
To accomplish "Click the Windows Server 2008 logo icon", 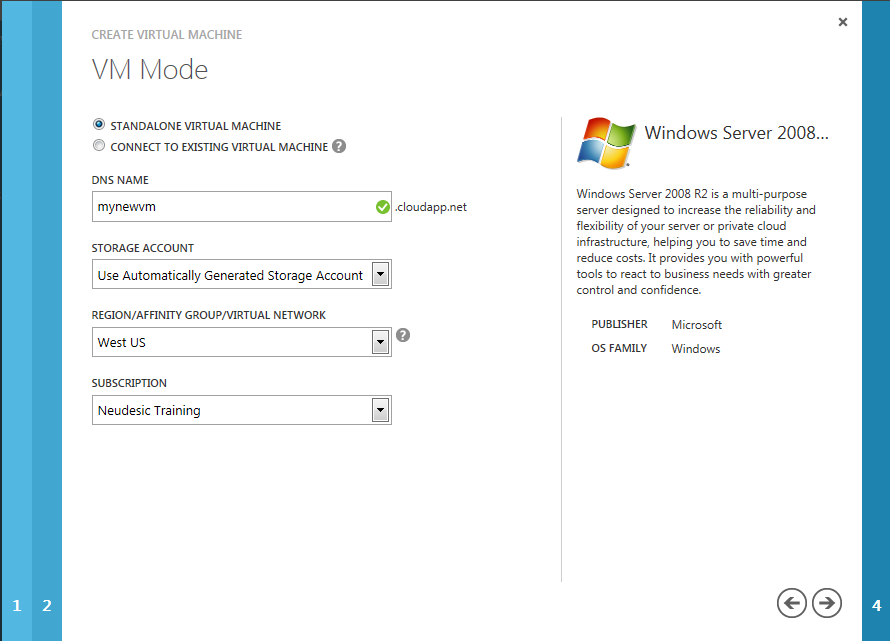I will pos(606,141).
